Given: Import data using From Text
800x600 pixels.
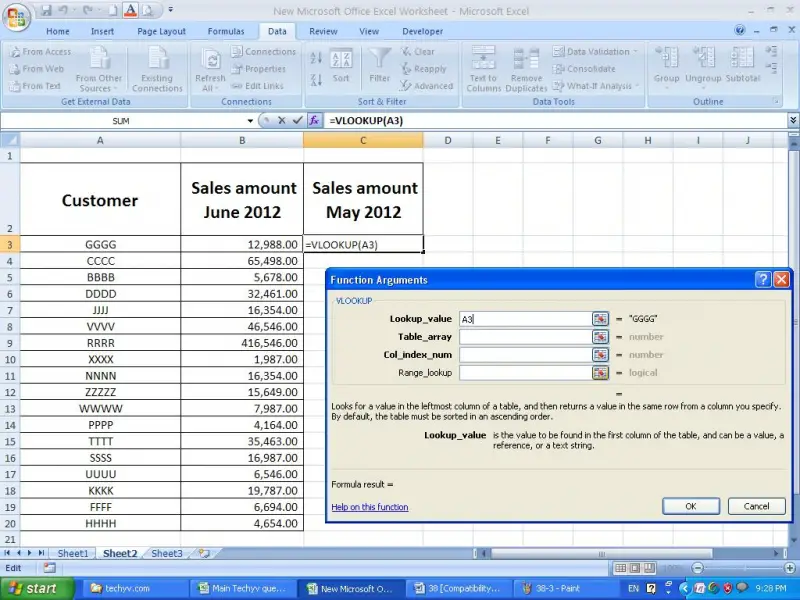Looking at the screenshot, I should click(x=36, y=86).
